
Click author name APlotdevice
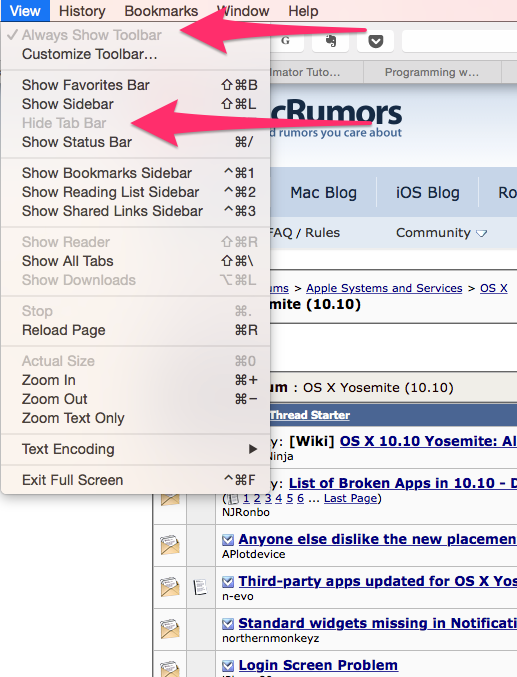click(x=254, y=554)
